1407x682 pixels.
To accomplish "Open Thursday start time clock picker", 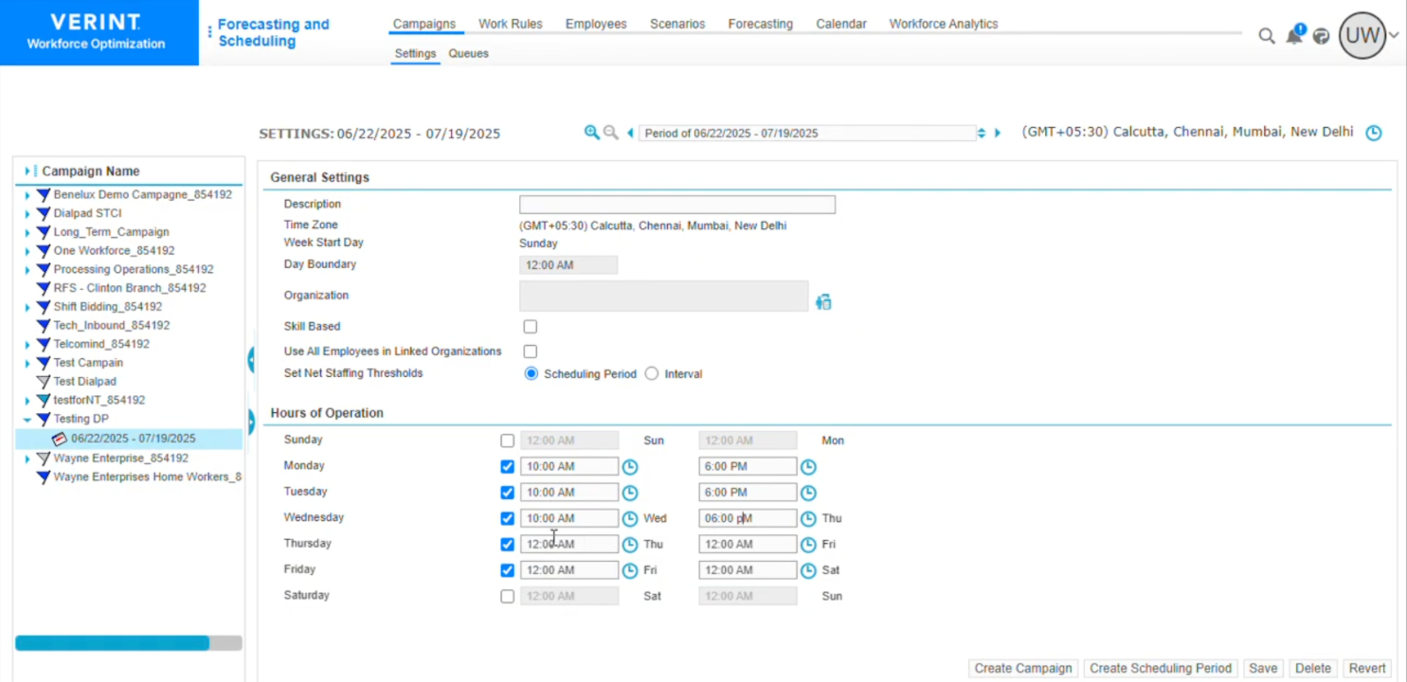I will click(x=630, y=545).
